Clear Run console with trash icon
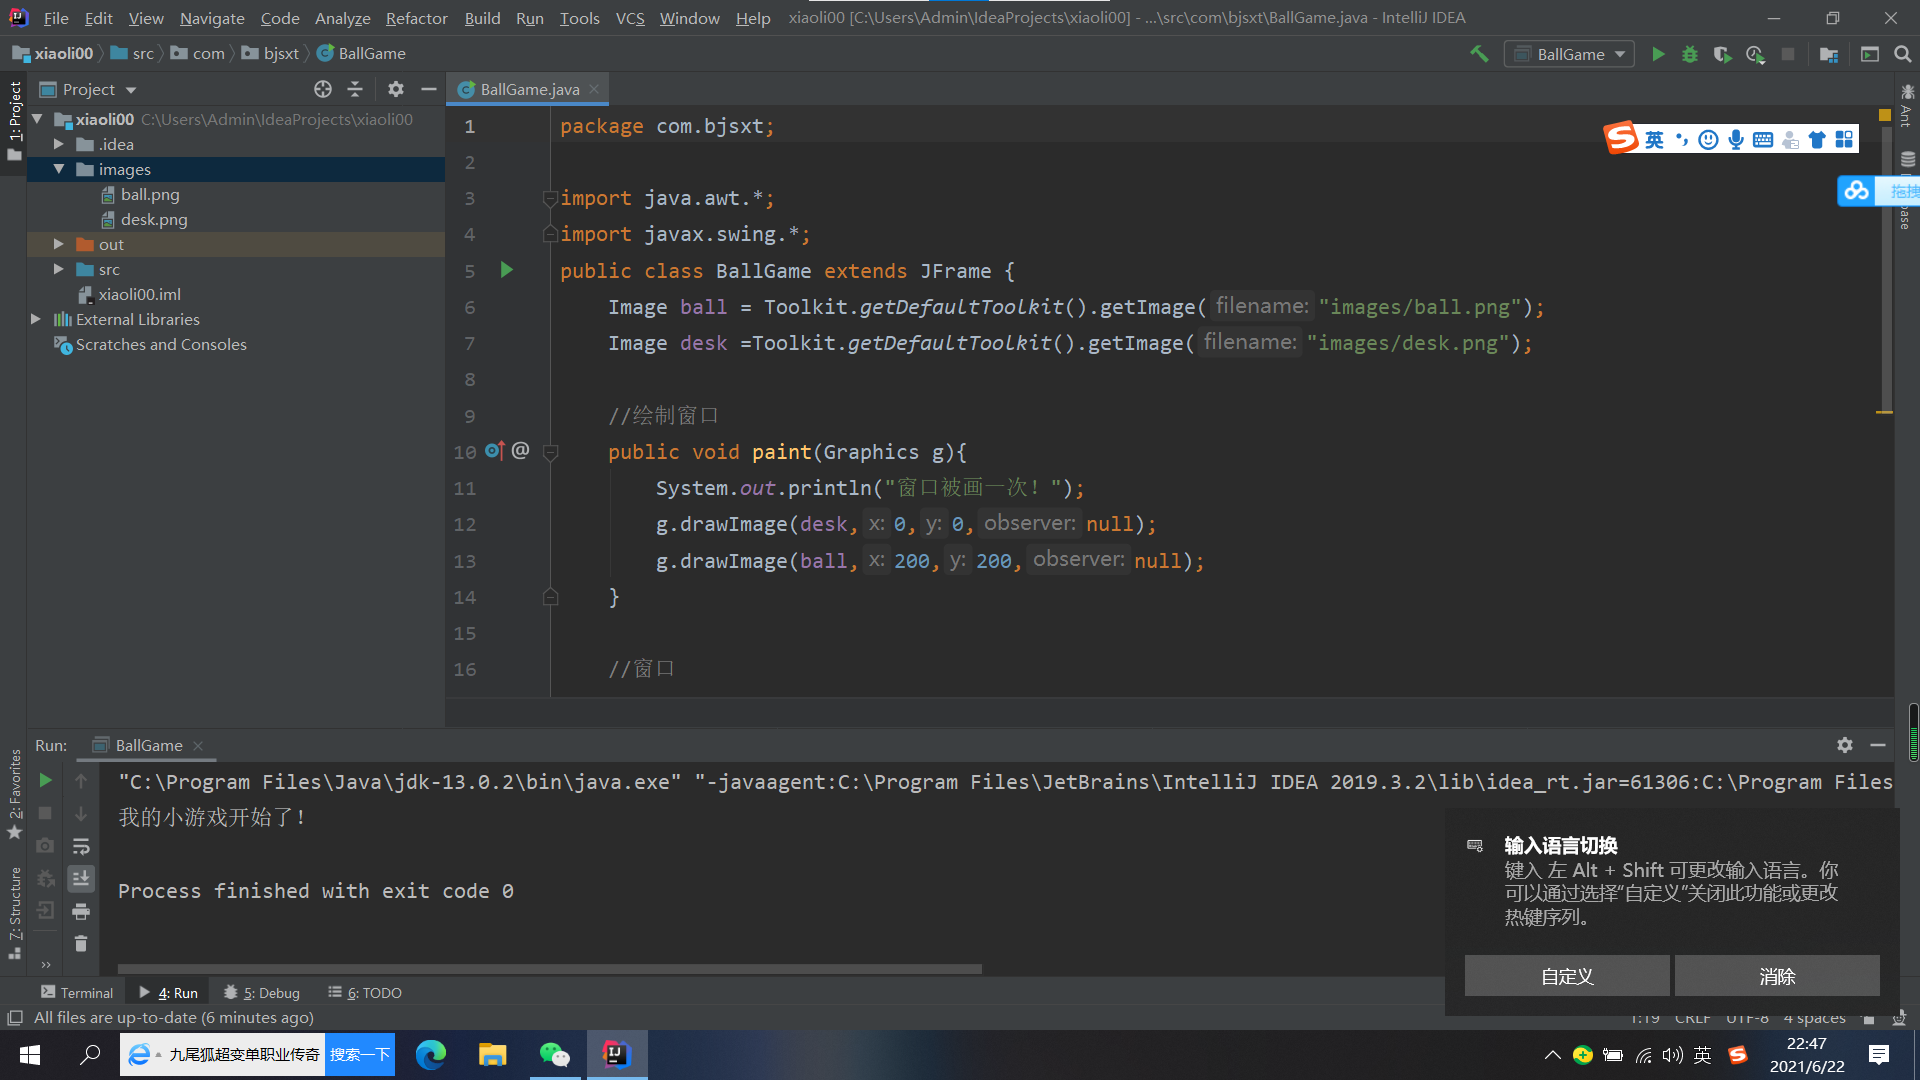 [81, 943]
